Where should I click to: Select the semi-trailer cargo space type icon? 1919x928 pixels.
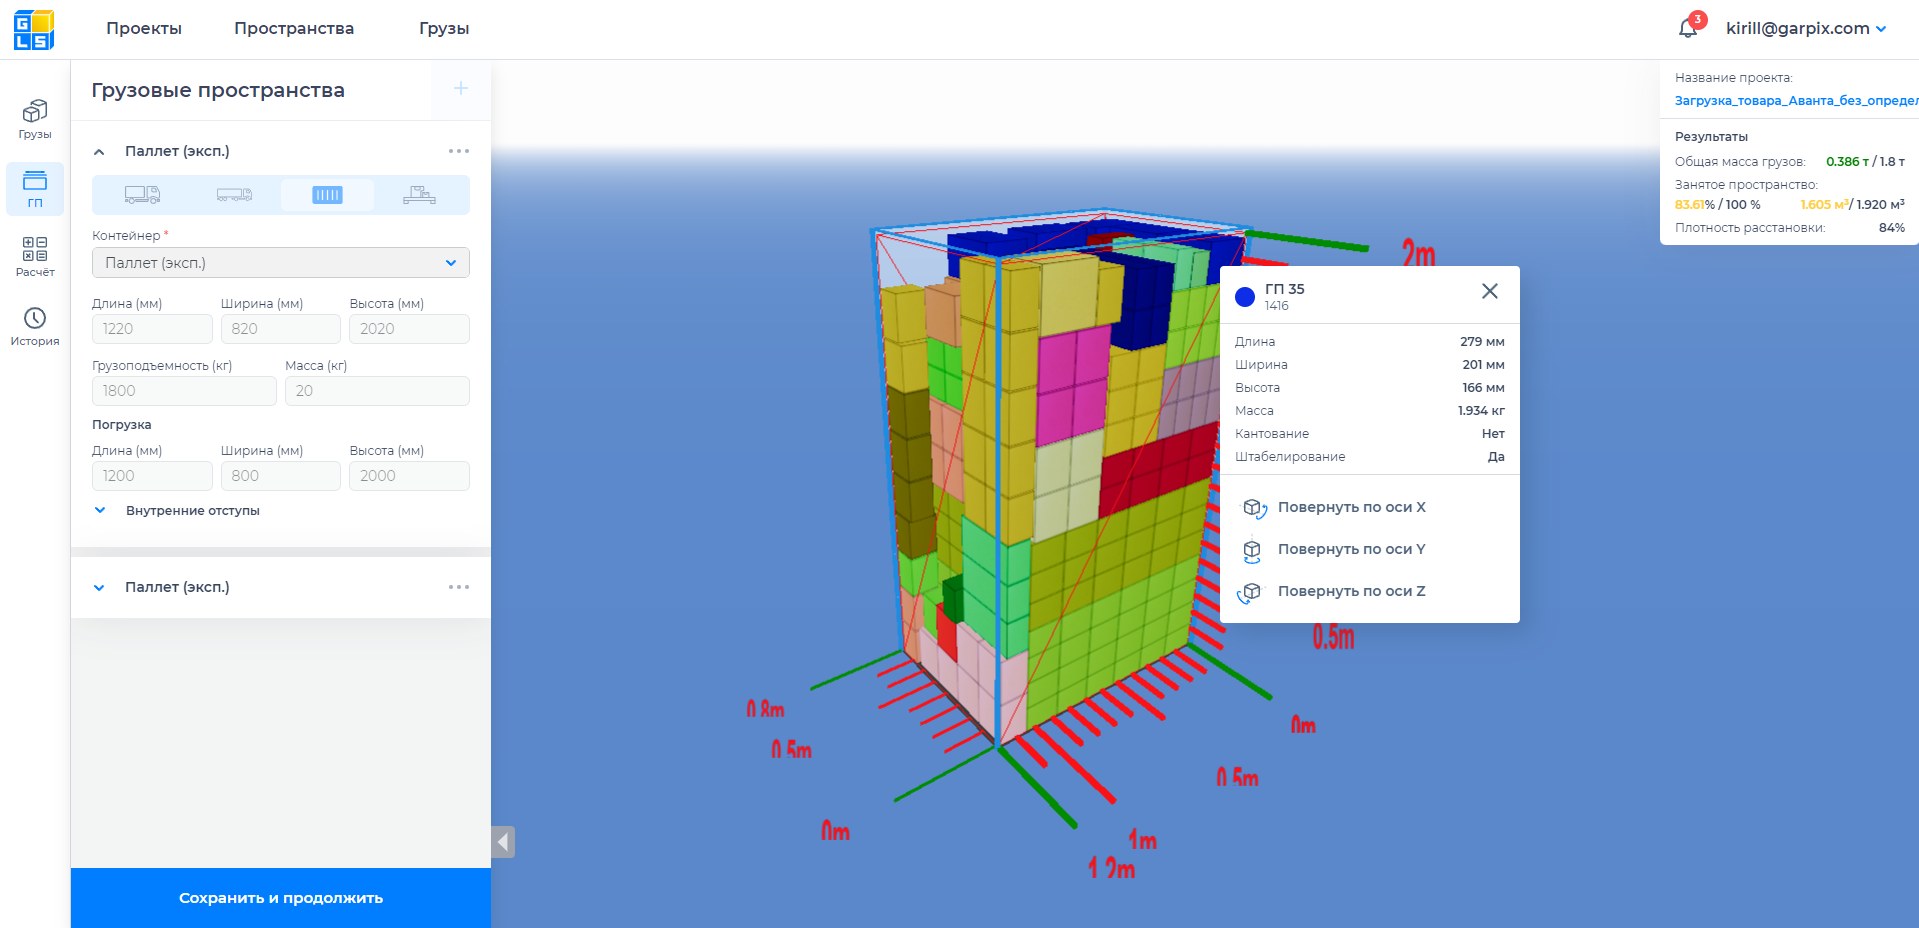tap(234, 195)
